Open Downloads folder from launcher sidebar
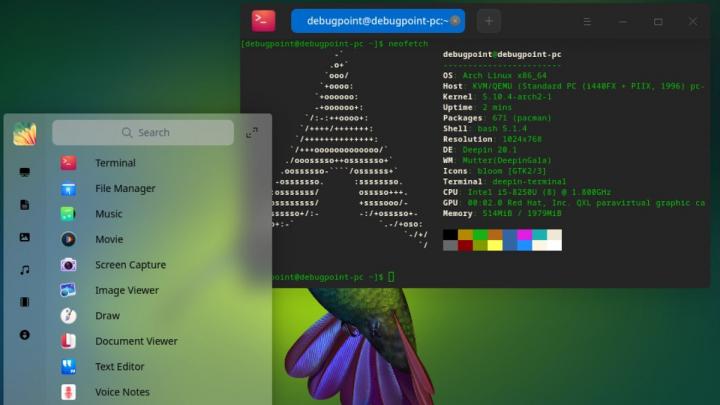 (24, 334)
